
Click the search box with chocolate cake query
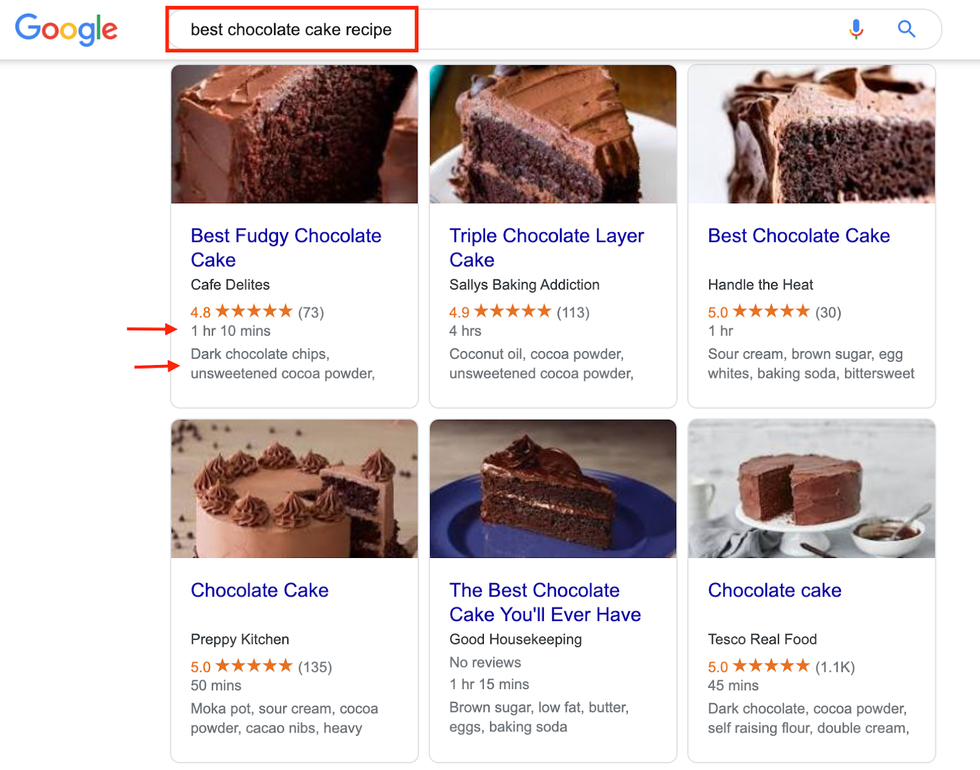click(500, 30)
